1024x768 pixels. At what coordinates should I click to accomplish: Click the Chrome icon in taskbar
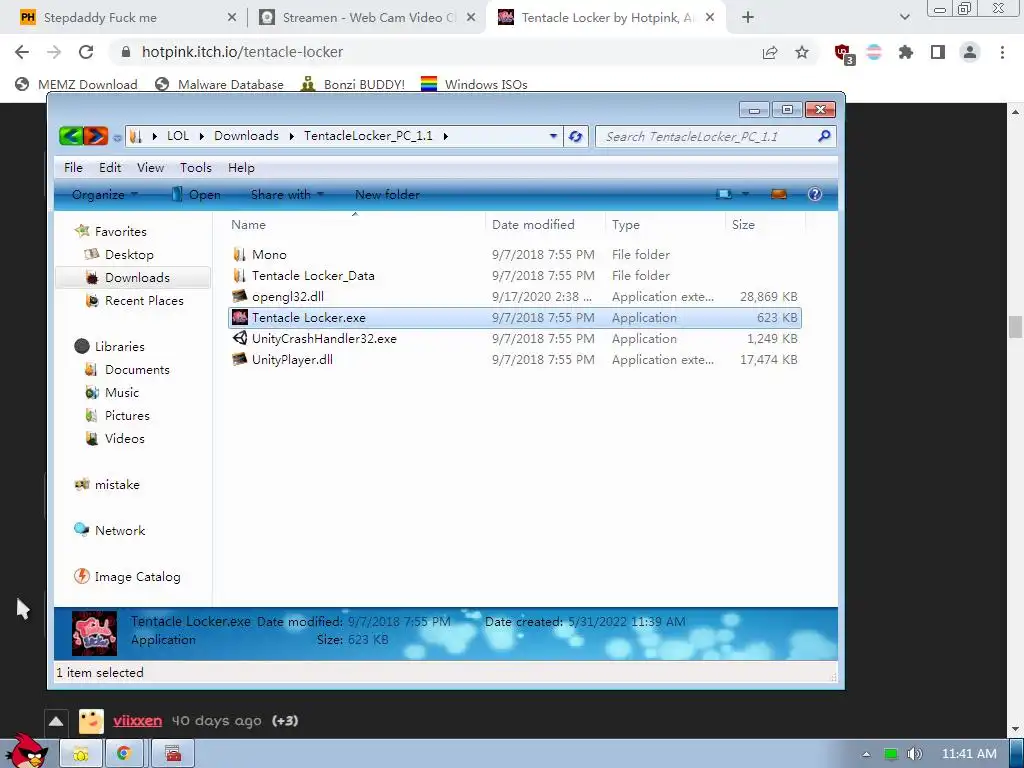pos(123,754)
